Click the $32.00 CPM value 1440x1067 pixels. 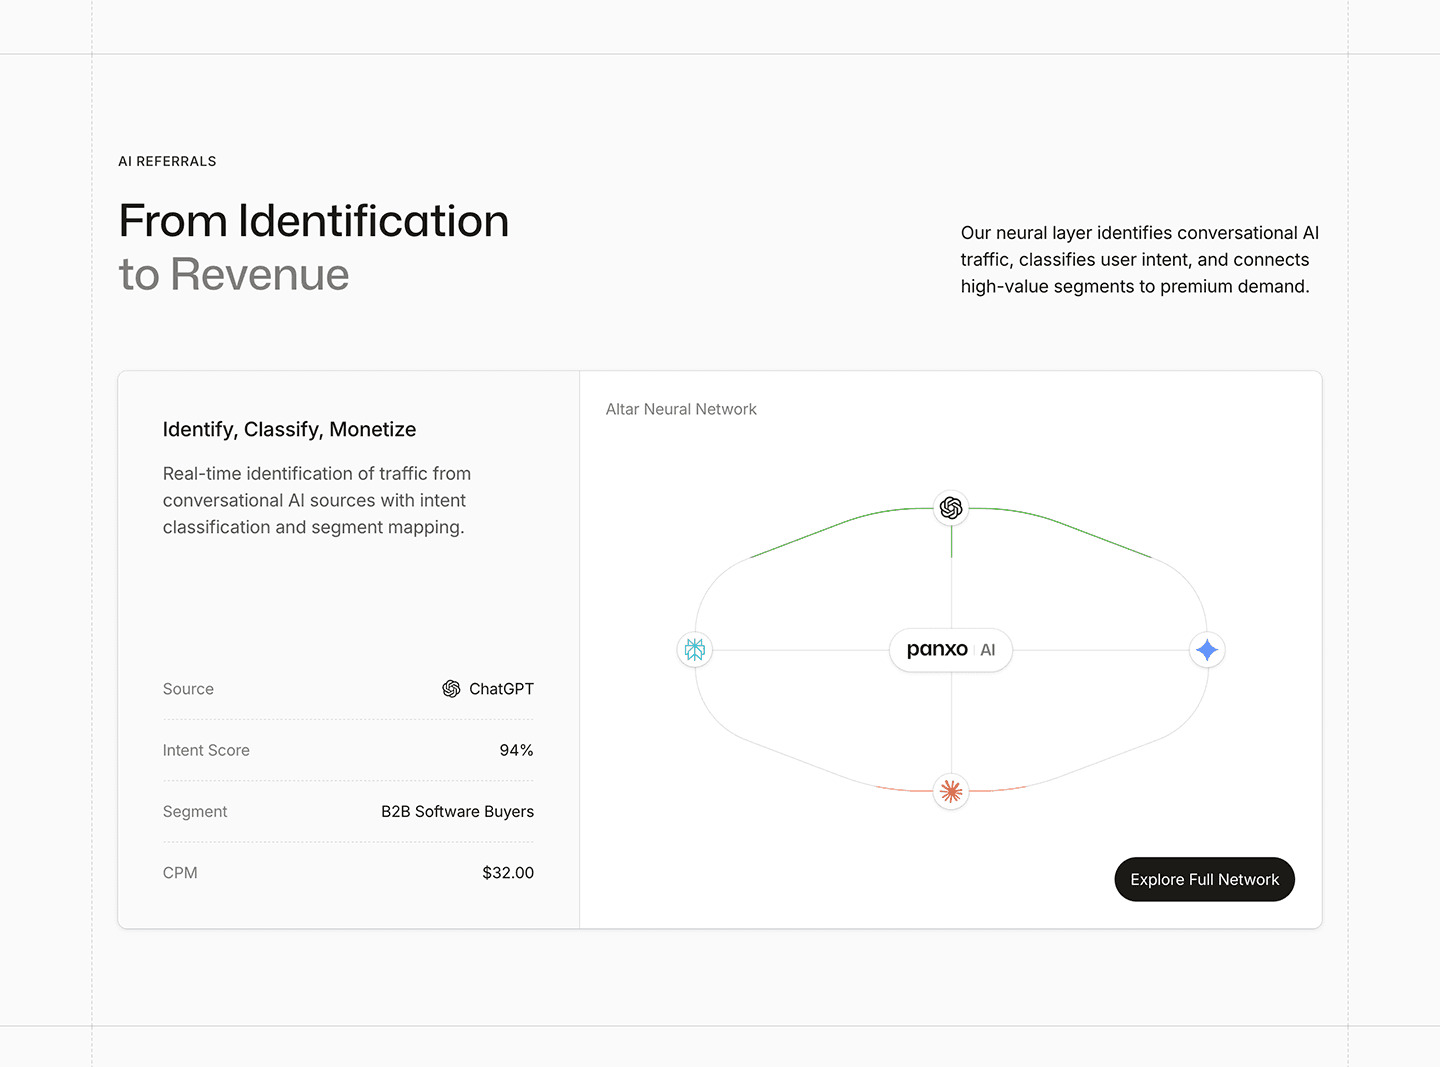tap(508, 872)
